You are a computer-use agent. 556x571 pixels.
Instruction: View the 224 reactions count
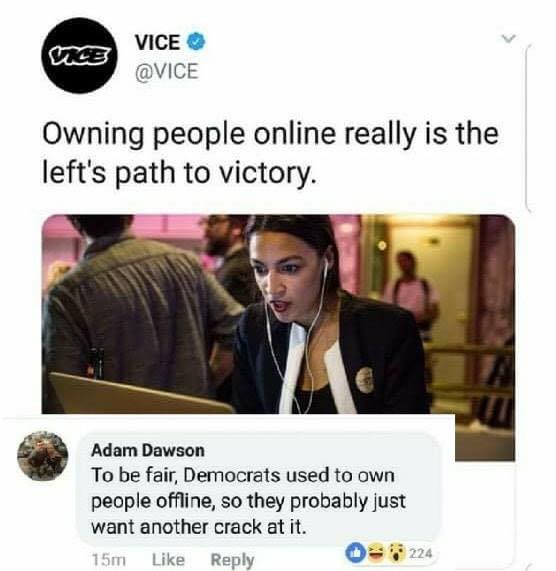[x=421, y=553]
